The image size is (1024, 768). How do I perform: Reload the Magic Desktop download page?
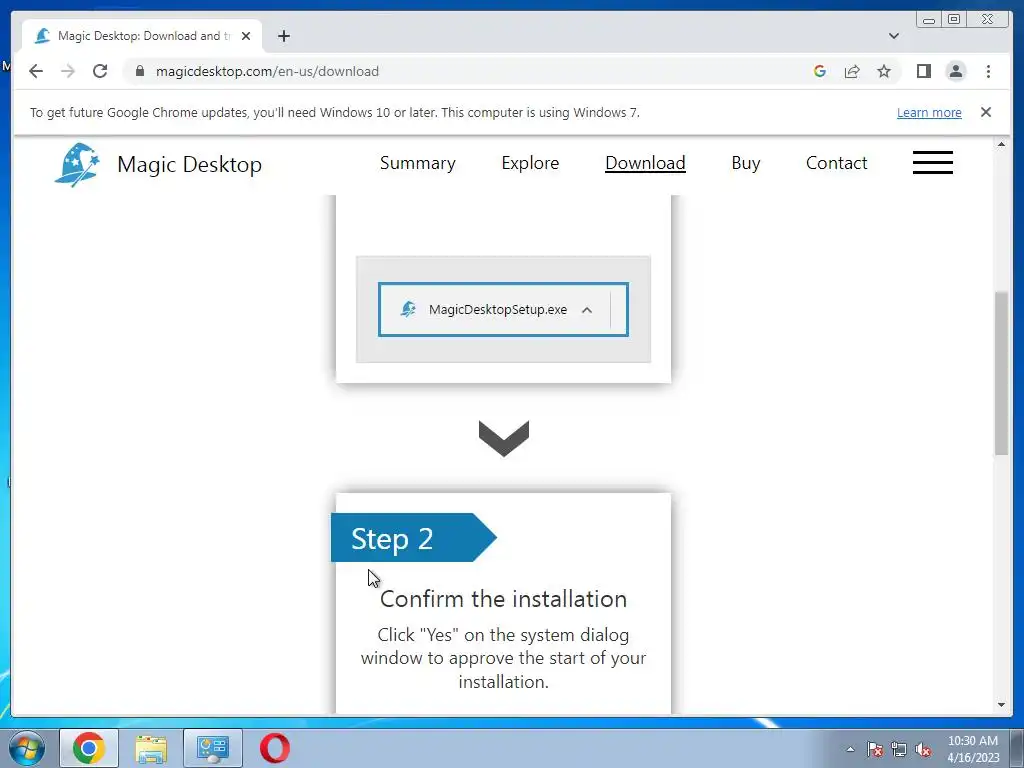click(x=100, y=71)
